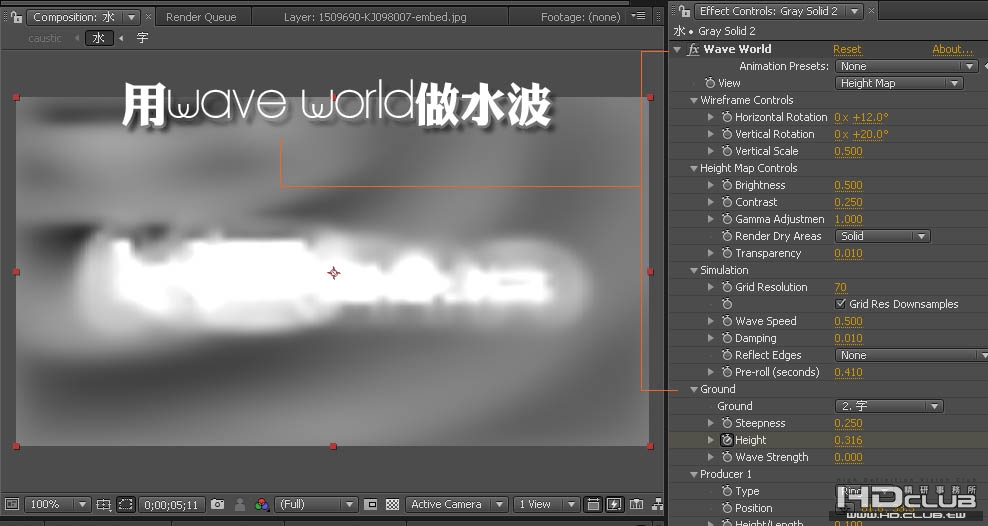Toggle the fx switch beside Wave World

(693, 49)
